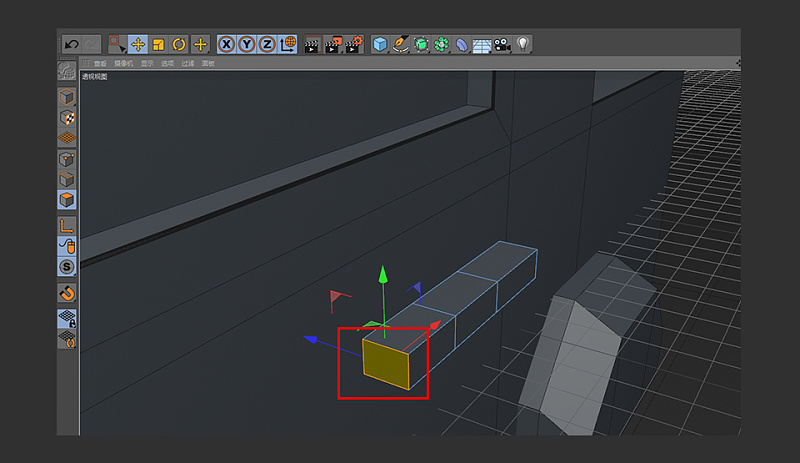Open the Deformer bend icon

tap(462, 44)
